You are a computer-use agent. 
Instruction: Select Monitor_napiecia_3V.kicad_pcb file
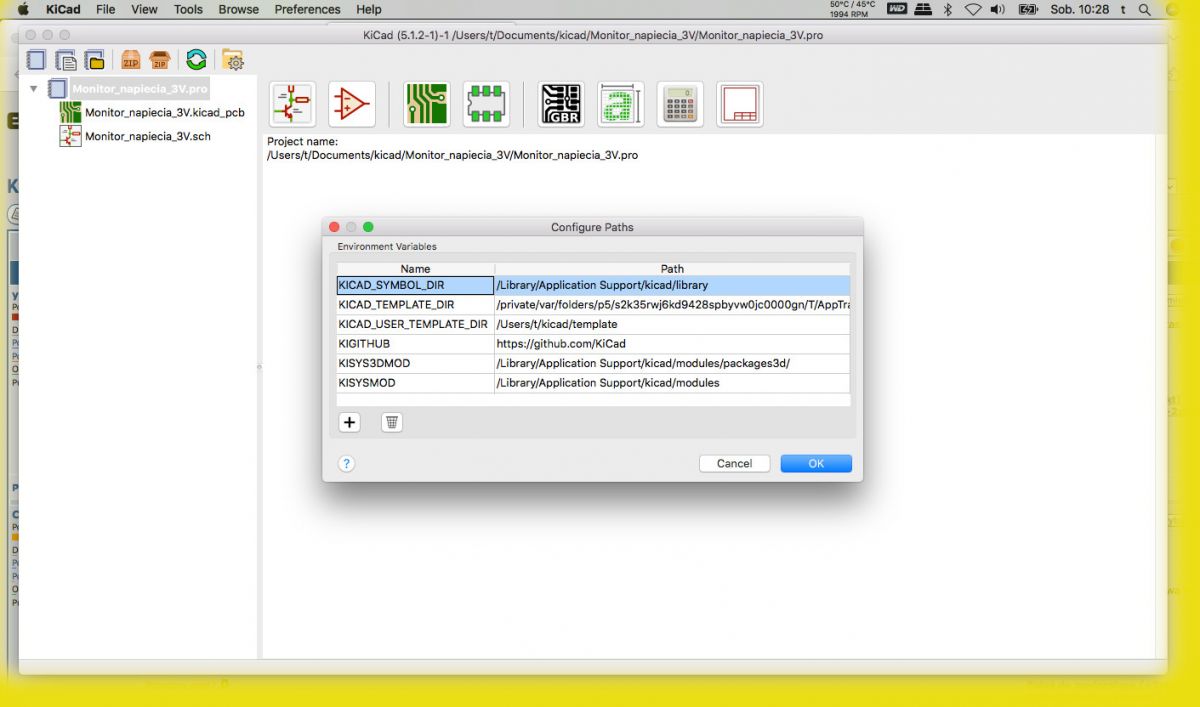click(165, 113)
